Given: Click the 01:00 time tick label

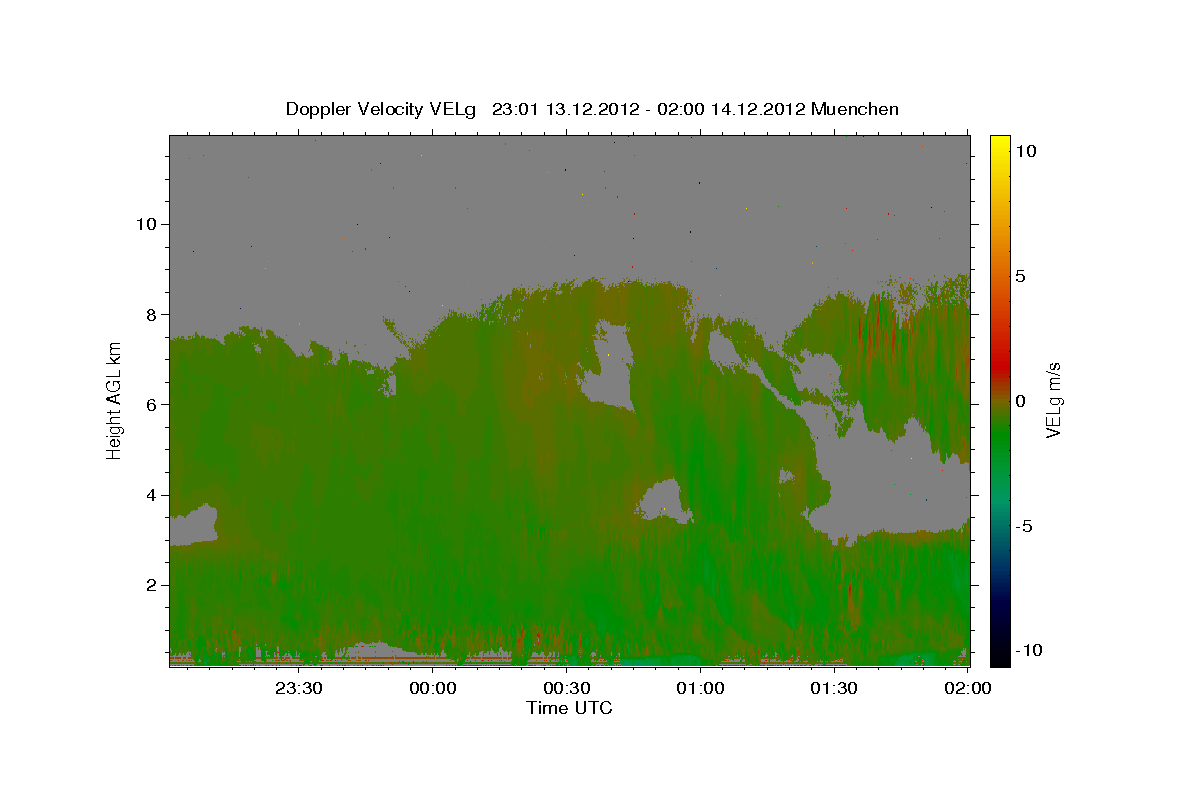Looking at the screenshot, I should pos(700,688).
